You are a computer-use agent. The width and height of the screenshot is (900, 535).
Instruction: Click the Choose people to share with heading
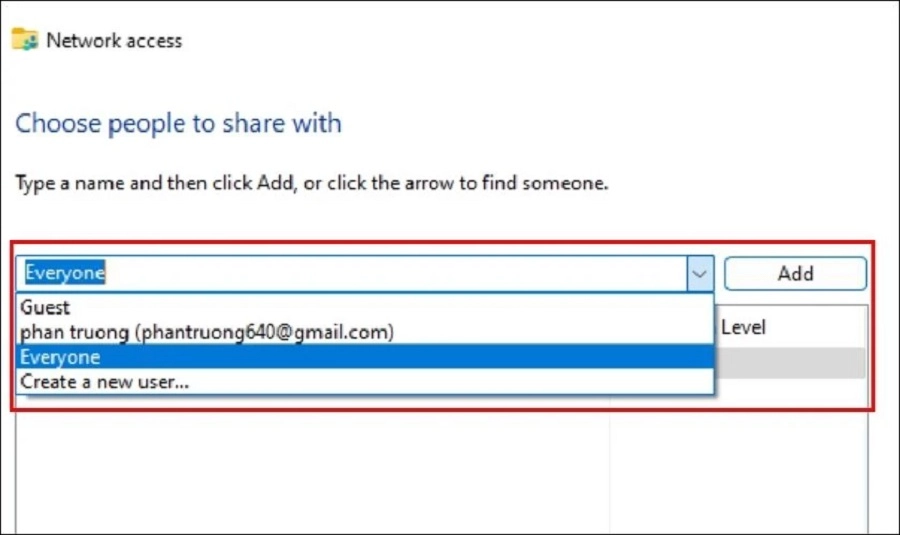(179, 123)
